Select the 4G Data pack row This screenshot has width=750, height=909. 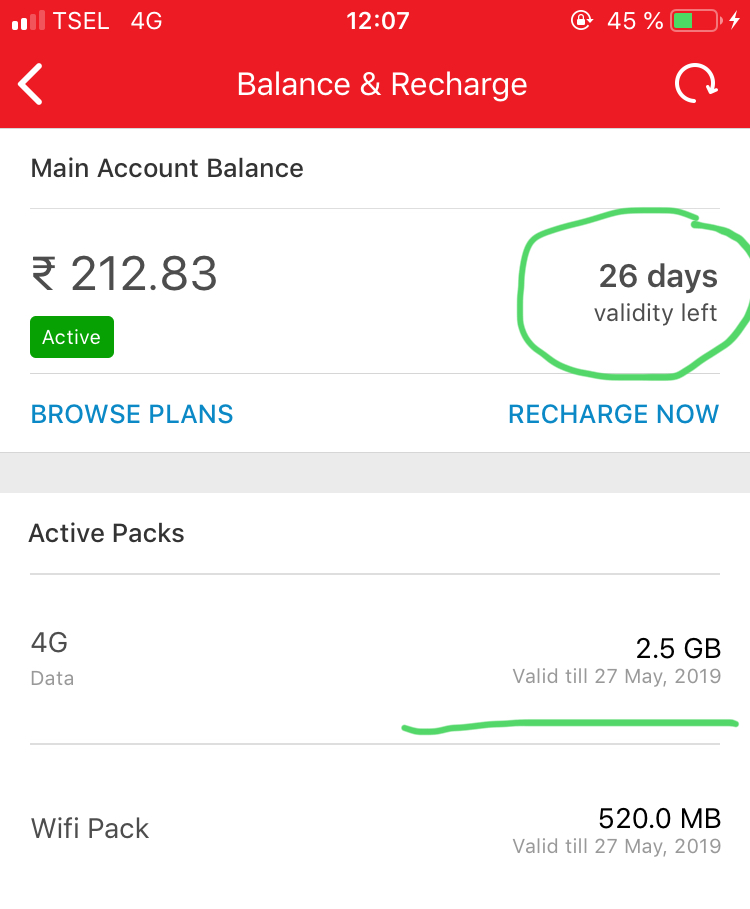[x=374, y=659]
